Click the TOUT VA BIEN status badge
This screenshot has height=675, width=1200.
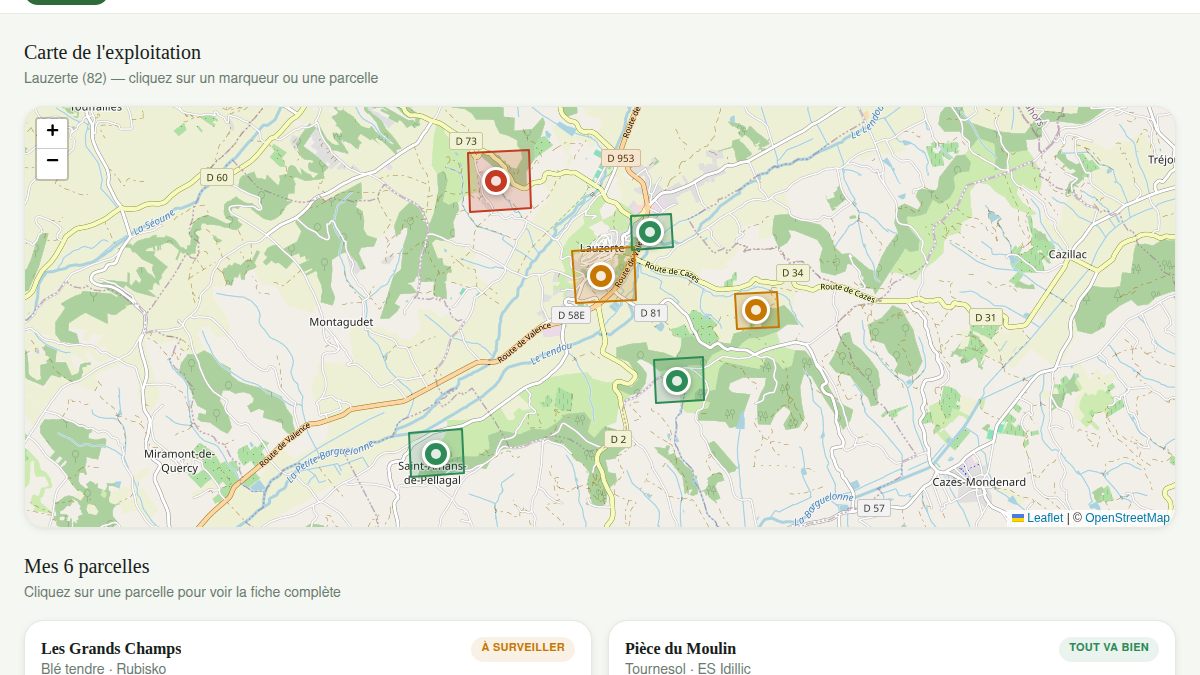tap(1109, 648)
